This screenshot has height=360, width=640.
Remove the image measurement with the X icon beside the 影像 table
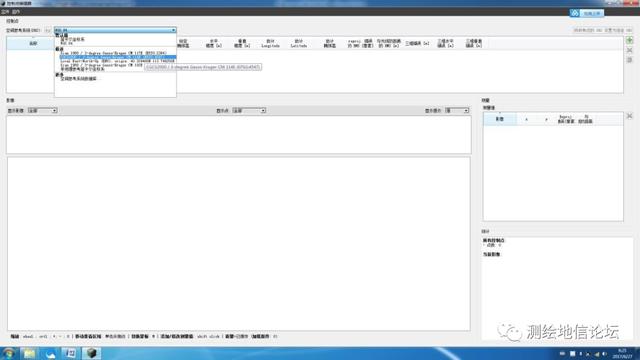click(629, 116)
